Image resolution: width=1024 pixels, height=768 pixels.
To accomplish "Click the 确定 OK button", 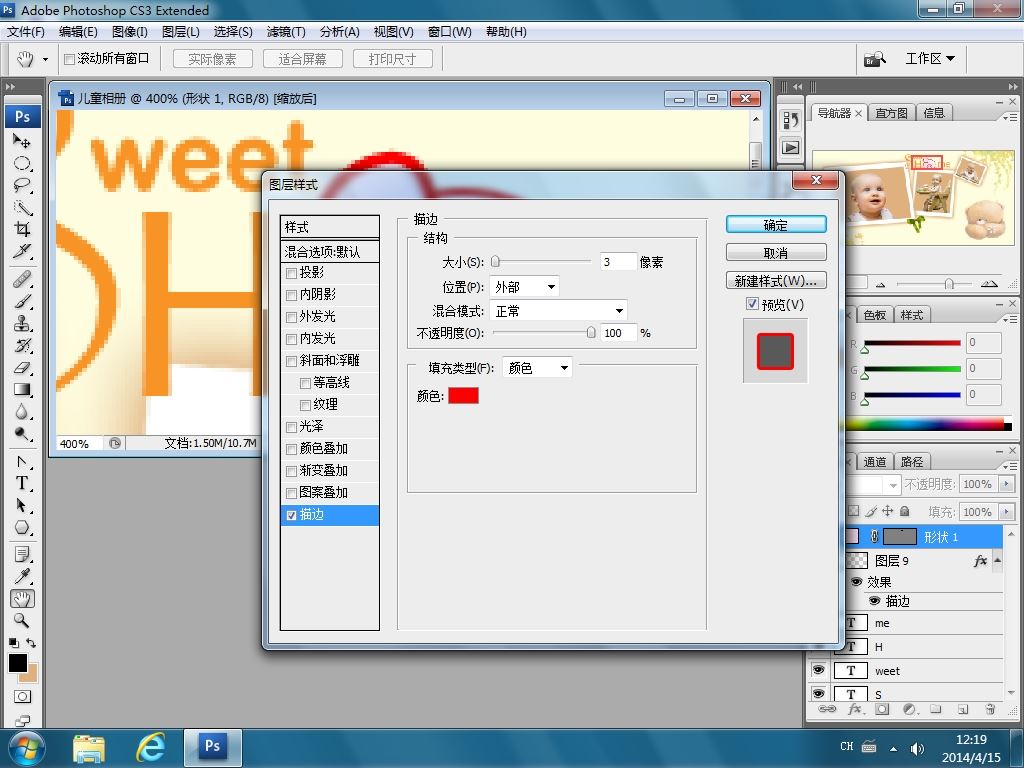I will 776,225.
